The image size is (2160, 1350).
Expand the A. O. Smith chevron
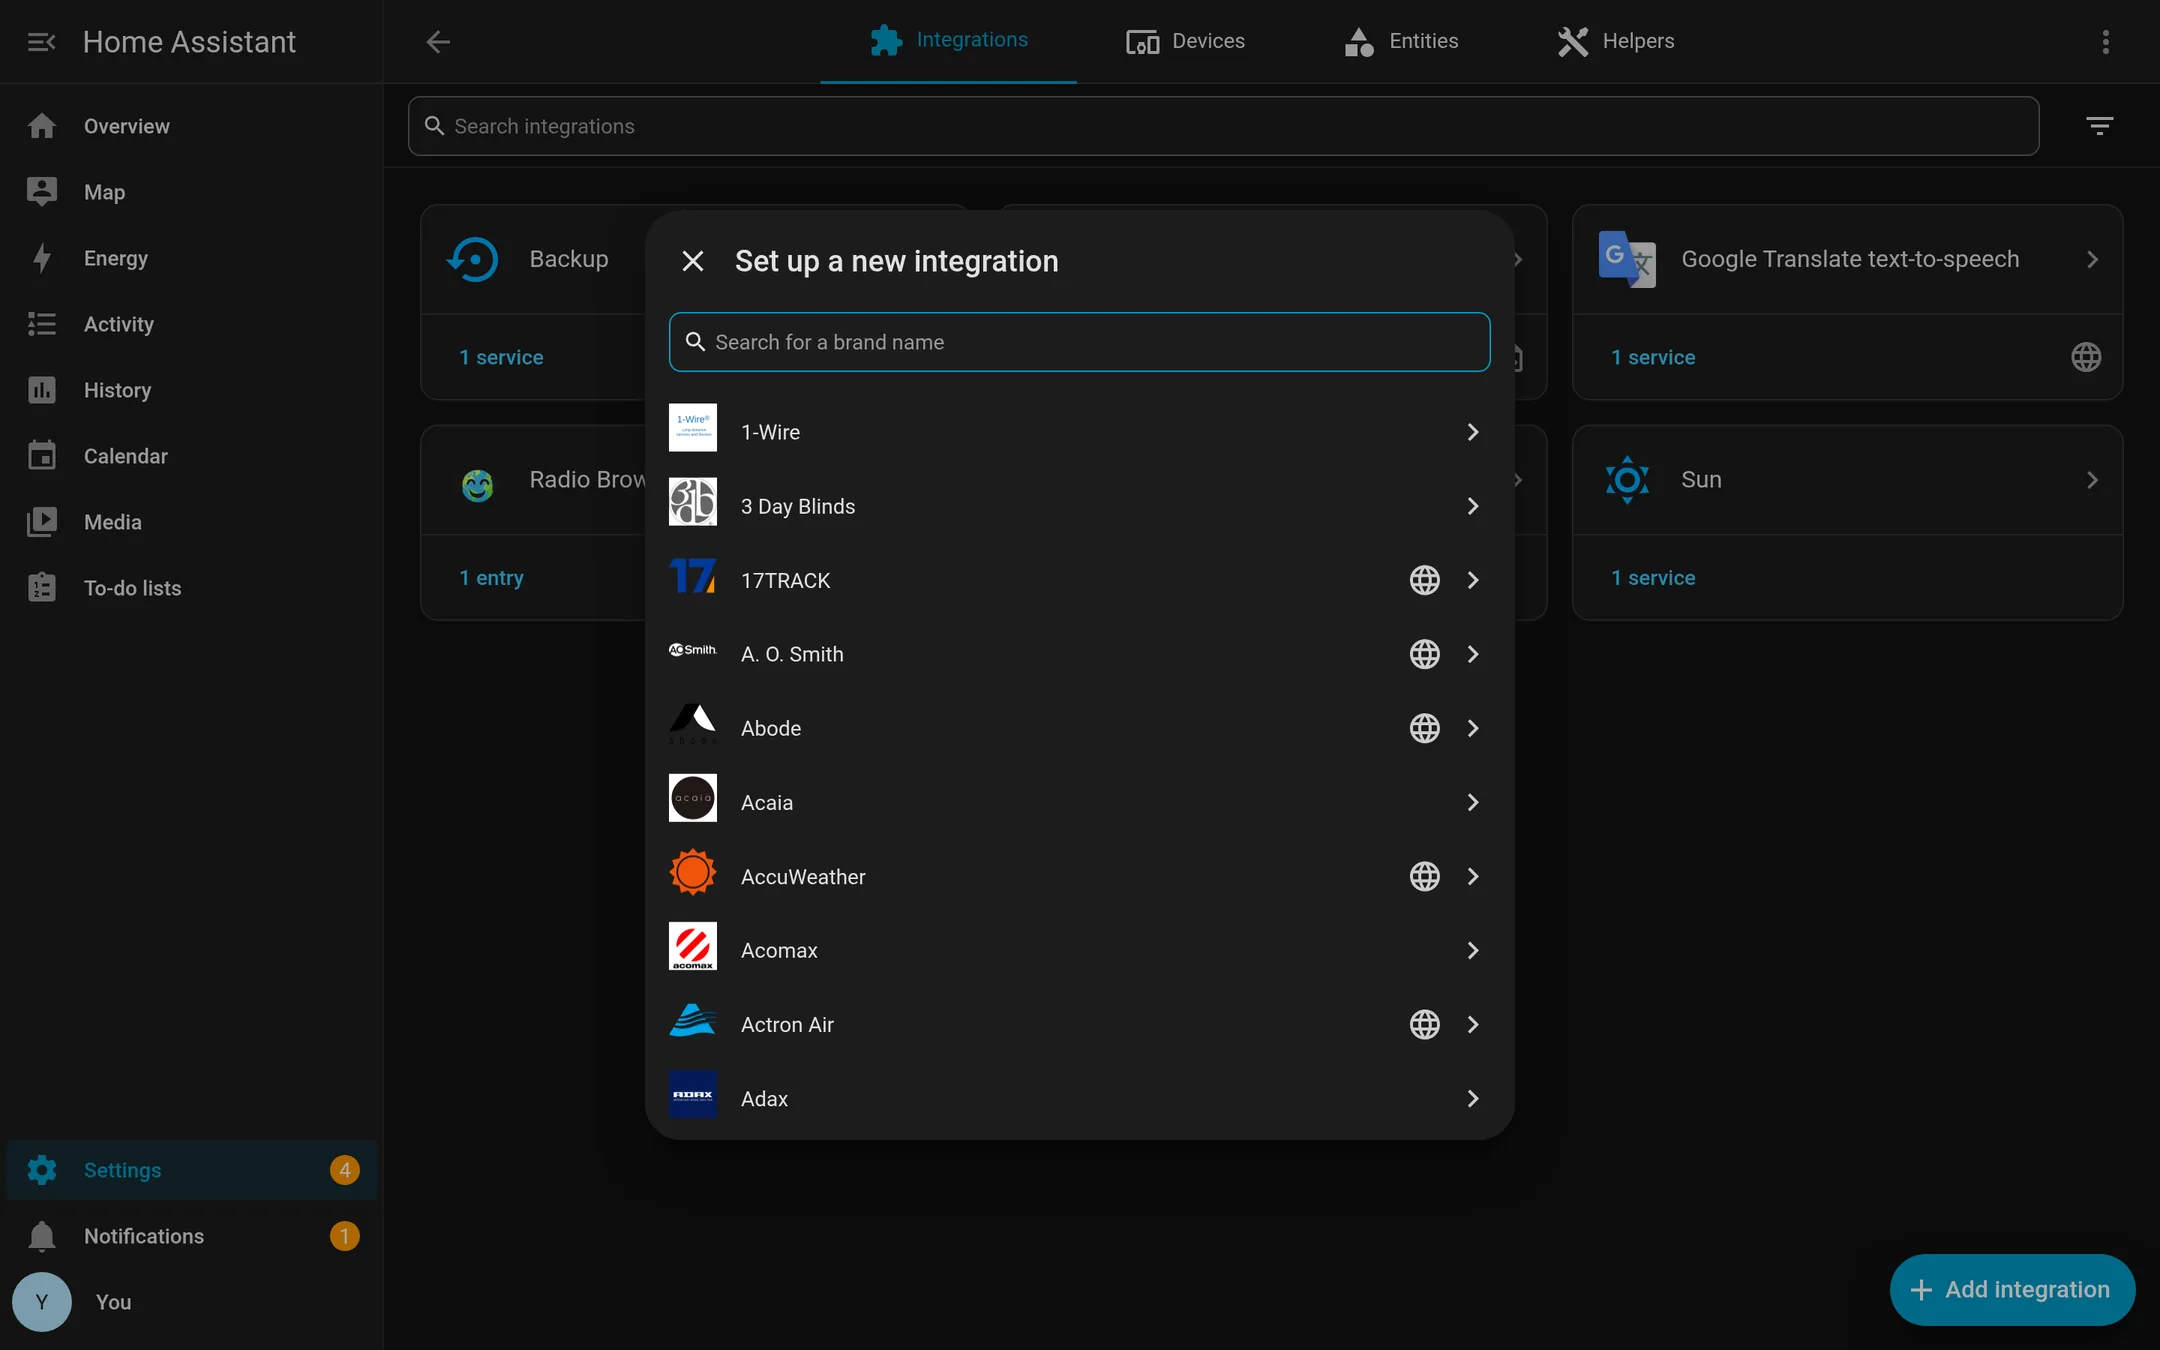pos(1473,654)
